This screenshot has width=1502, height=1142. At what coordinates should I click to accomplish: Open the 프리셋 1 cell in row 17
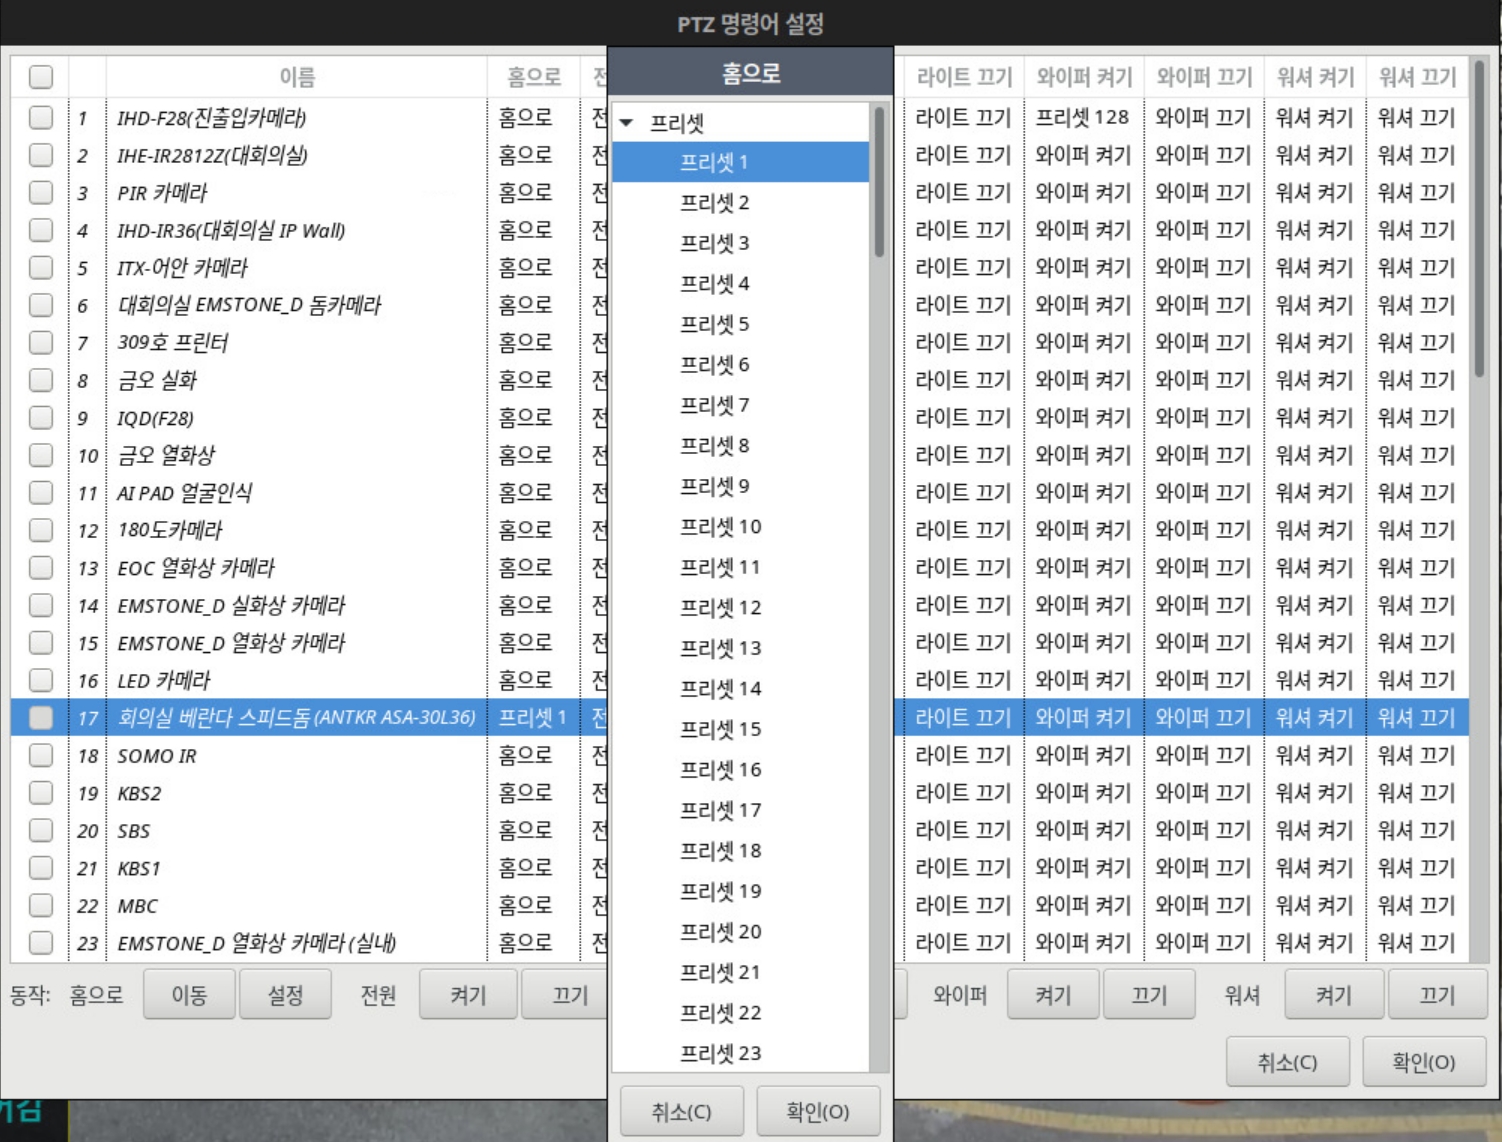point(532,718)
